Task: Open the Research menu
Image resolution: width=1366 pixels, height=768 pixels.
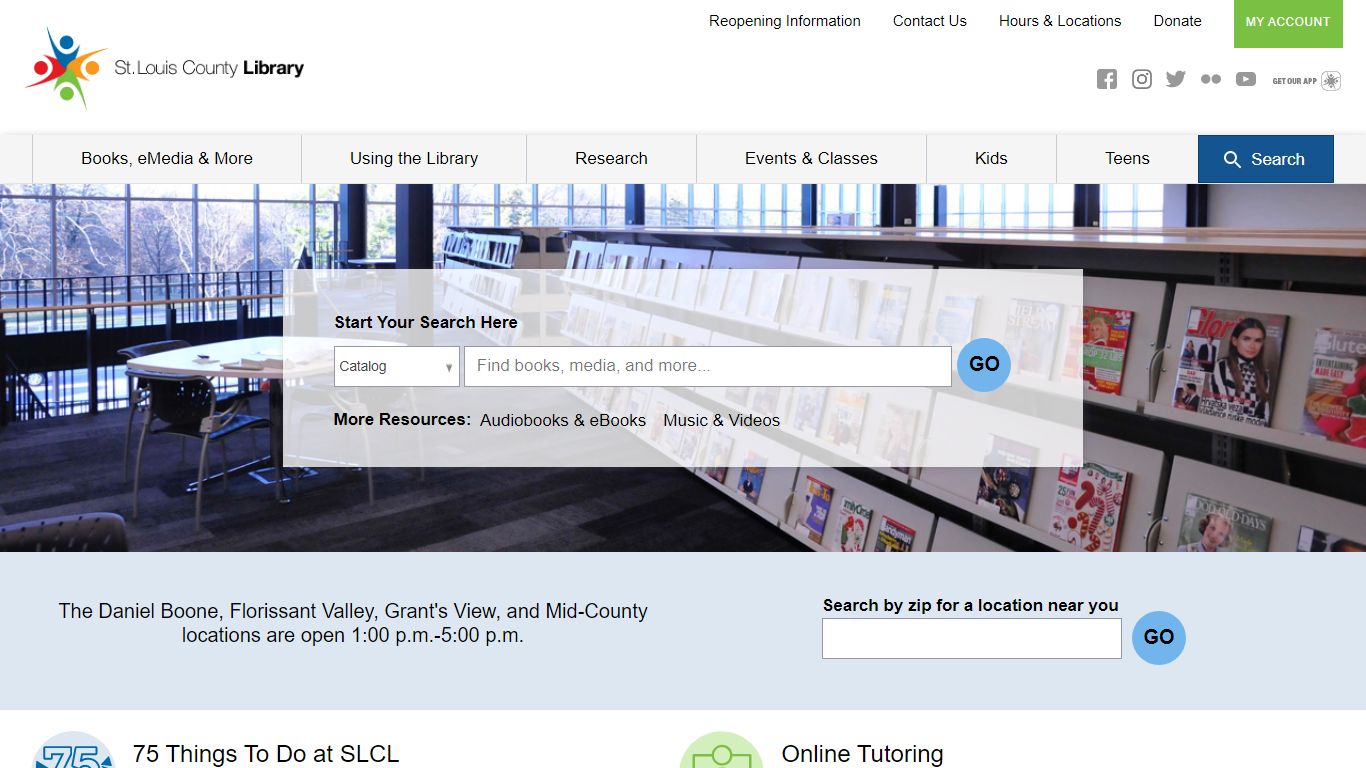Action: 611,158
